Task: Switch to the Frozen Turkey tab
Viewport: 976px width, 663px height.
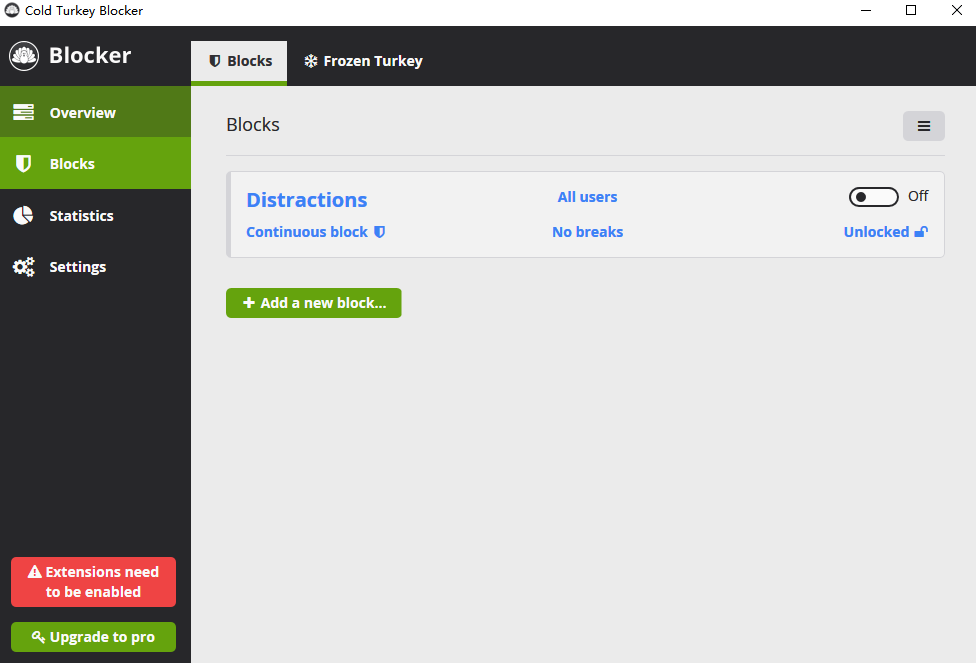Action: pos(363,62)
